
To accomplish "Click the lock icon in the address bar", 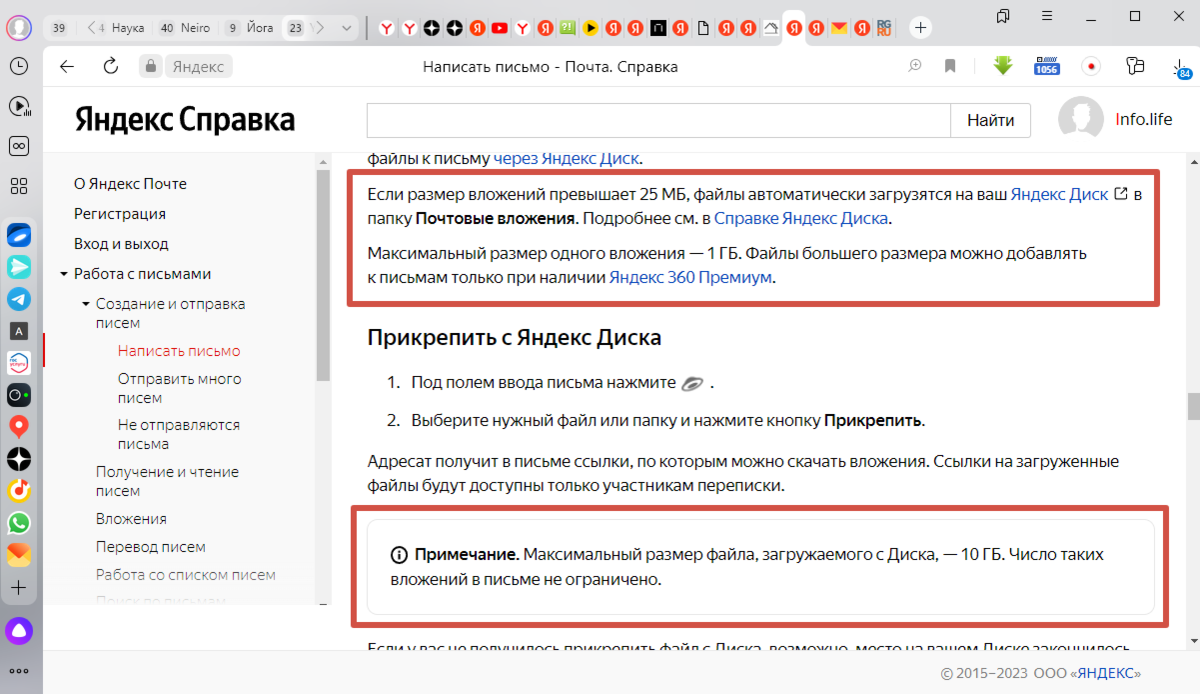I will coord(151,67).
